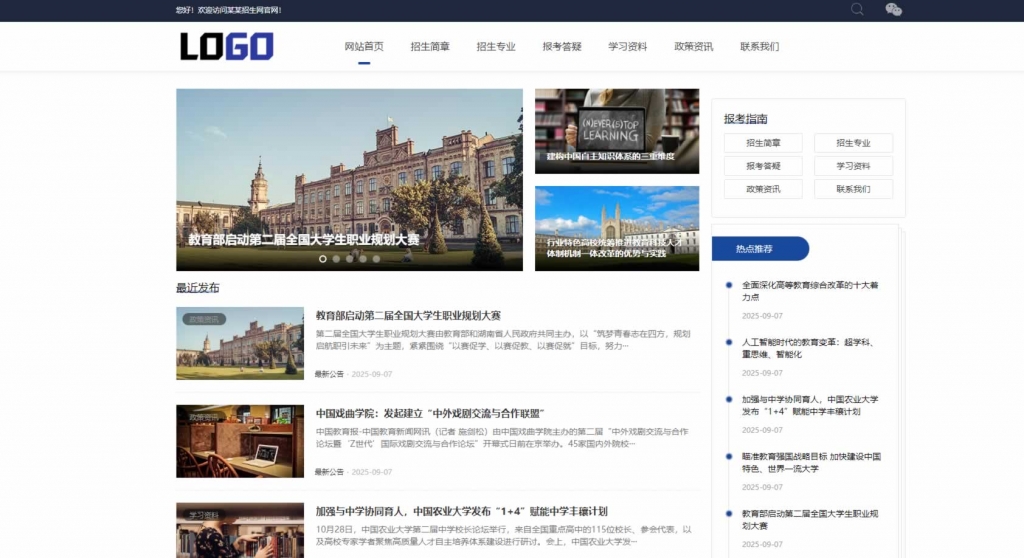Open the 行业特色高校 thumbnail with blue sky
Viewport: 1024px width, 558px height.
(x=616, y=228)
